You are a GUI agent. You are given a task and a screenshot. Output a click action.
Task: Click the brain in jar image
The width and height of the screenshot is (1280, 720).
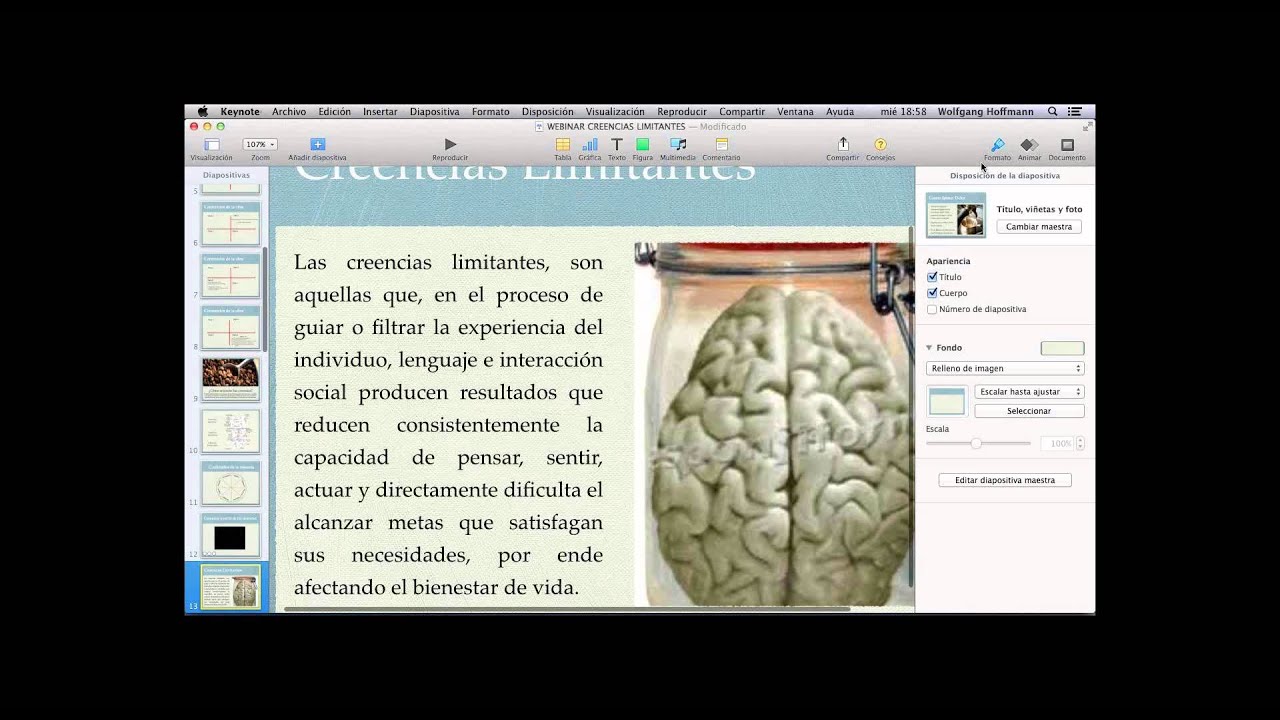point(775,425)
